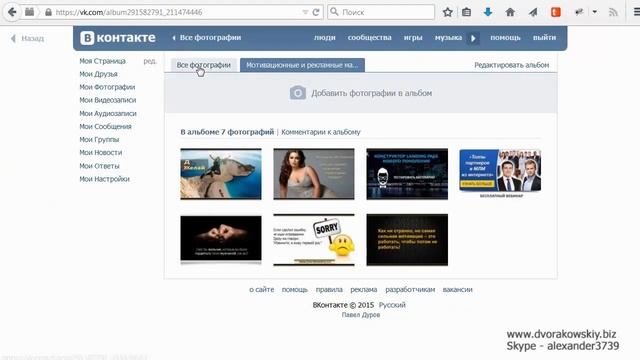Open музыка in header menu
This screenshot has height=360, width=640.
(448, 38)
